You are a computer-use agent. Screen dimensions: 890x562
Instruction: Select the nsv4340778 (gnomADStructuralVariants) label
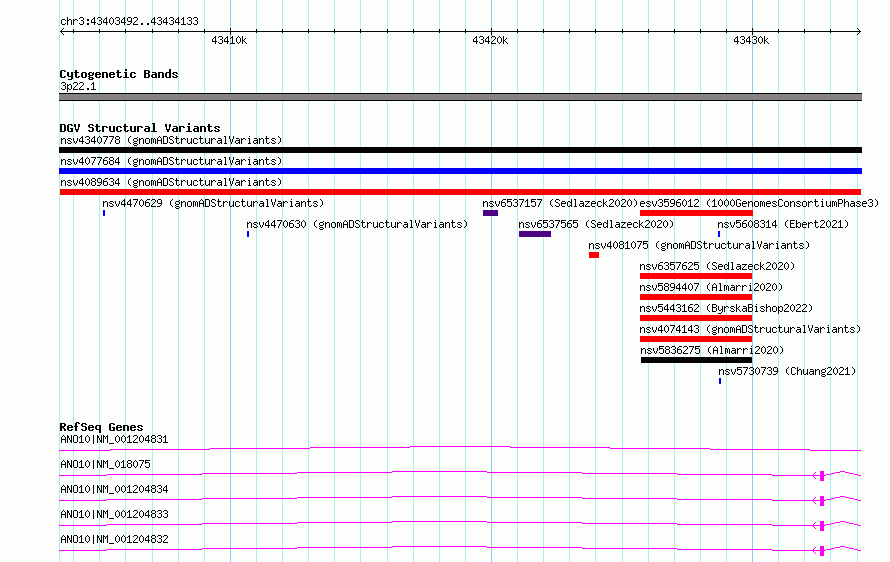[171, 140]
